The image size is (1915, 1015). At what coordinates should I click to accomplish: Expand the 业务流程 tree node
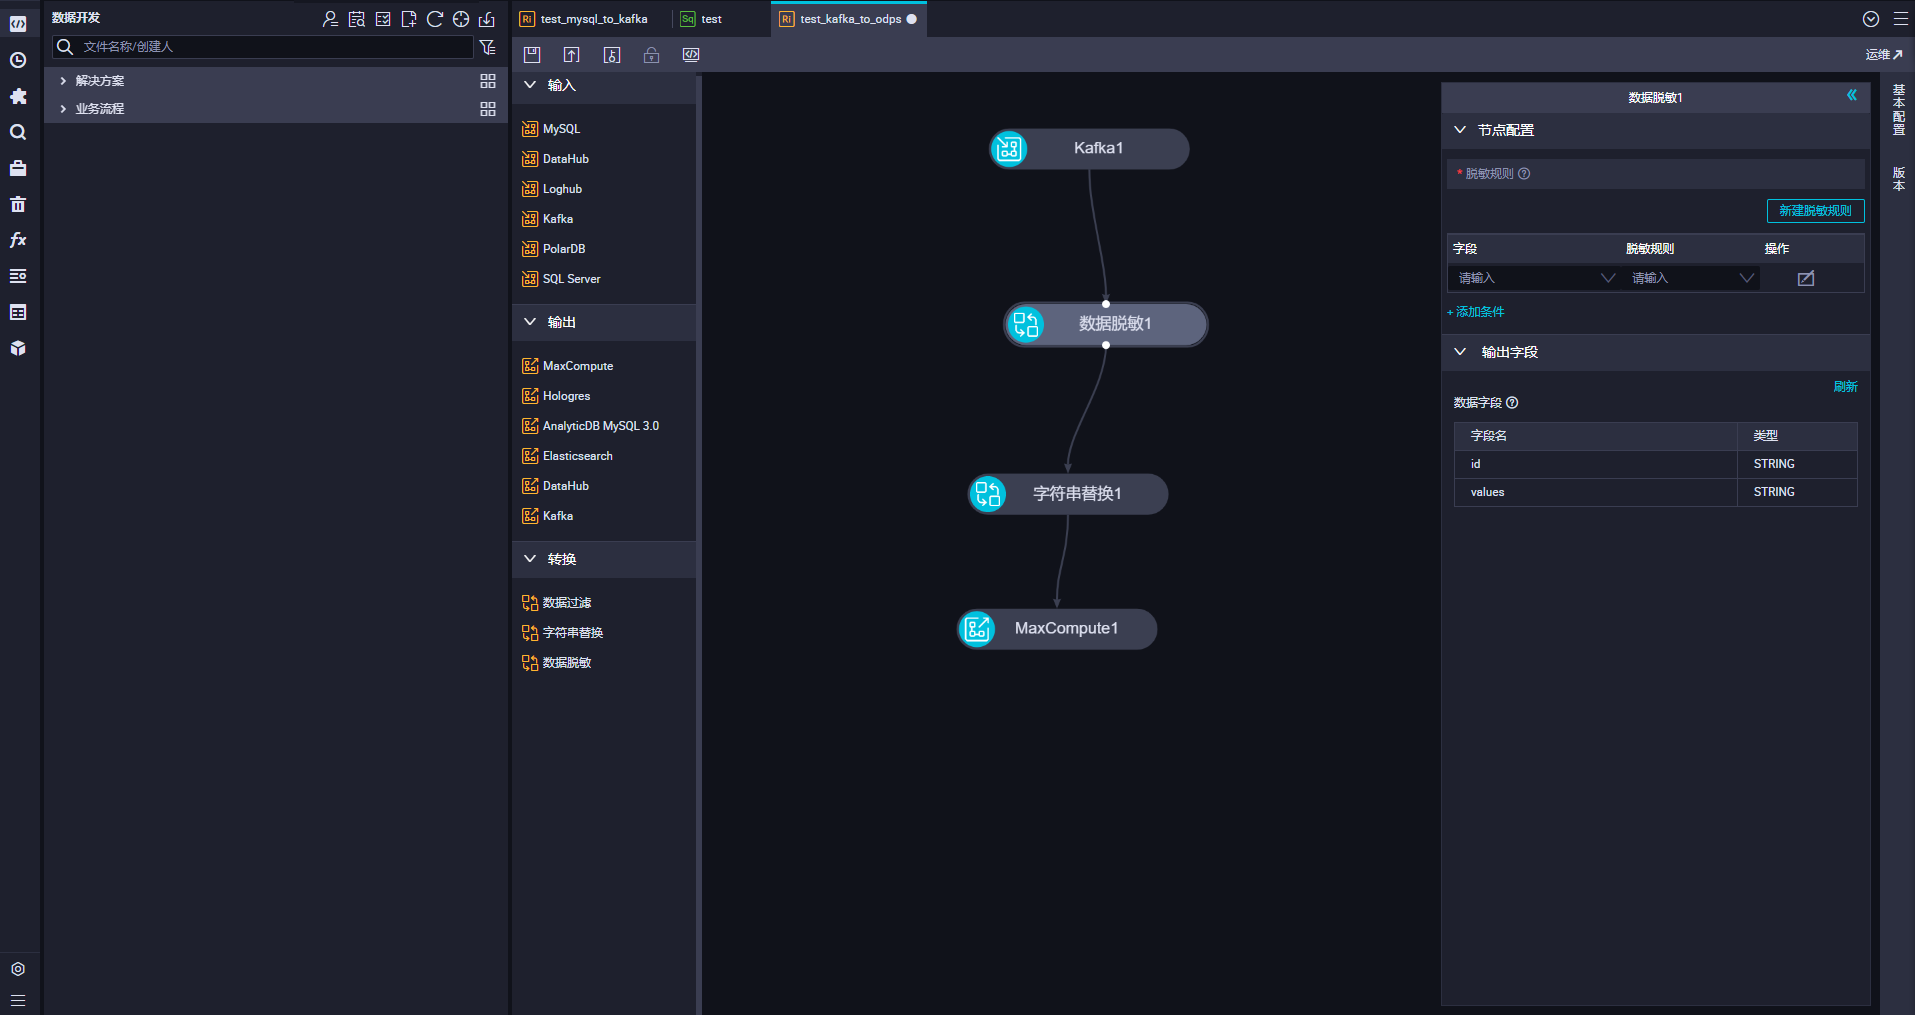tap(63, 109)
